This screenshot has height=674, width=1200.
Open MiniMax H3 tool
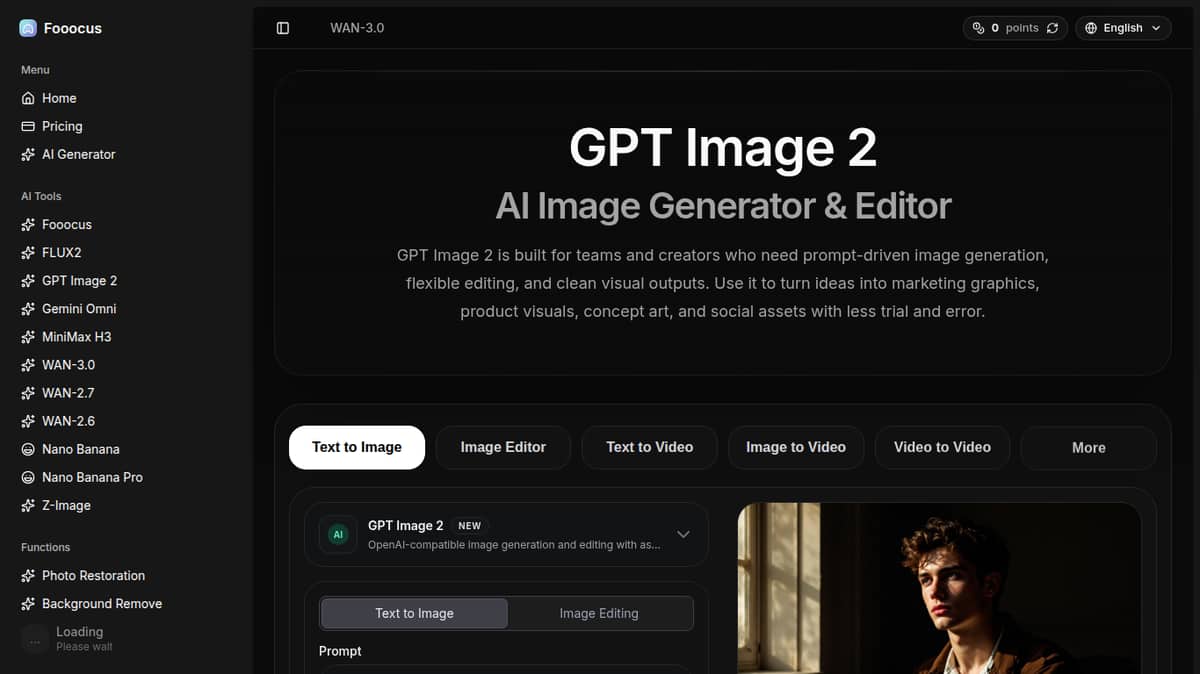tap(76, 336)
